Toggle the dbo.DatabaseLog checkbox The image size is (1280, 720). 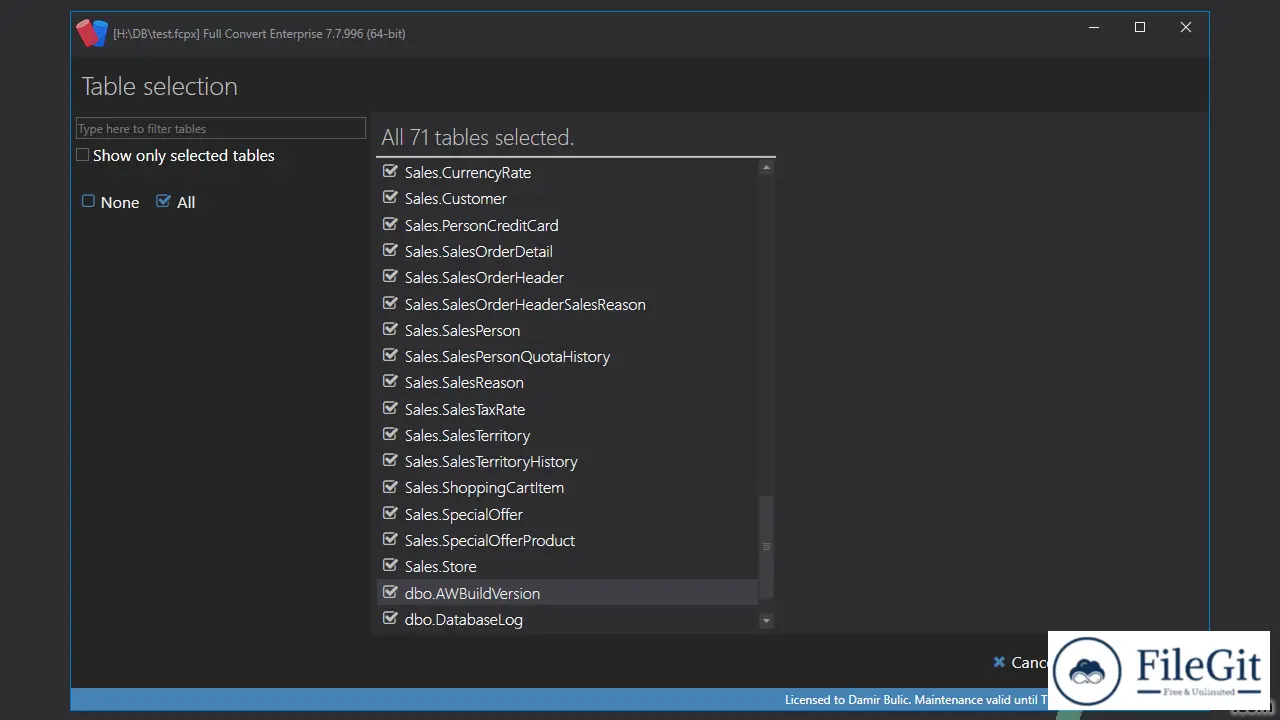point(390,618)
